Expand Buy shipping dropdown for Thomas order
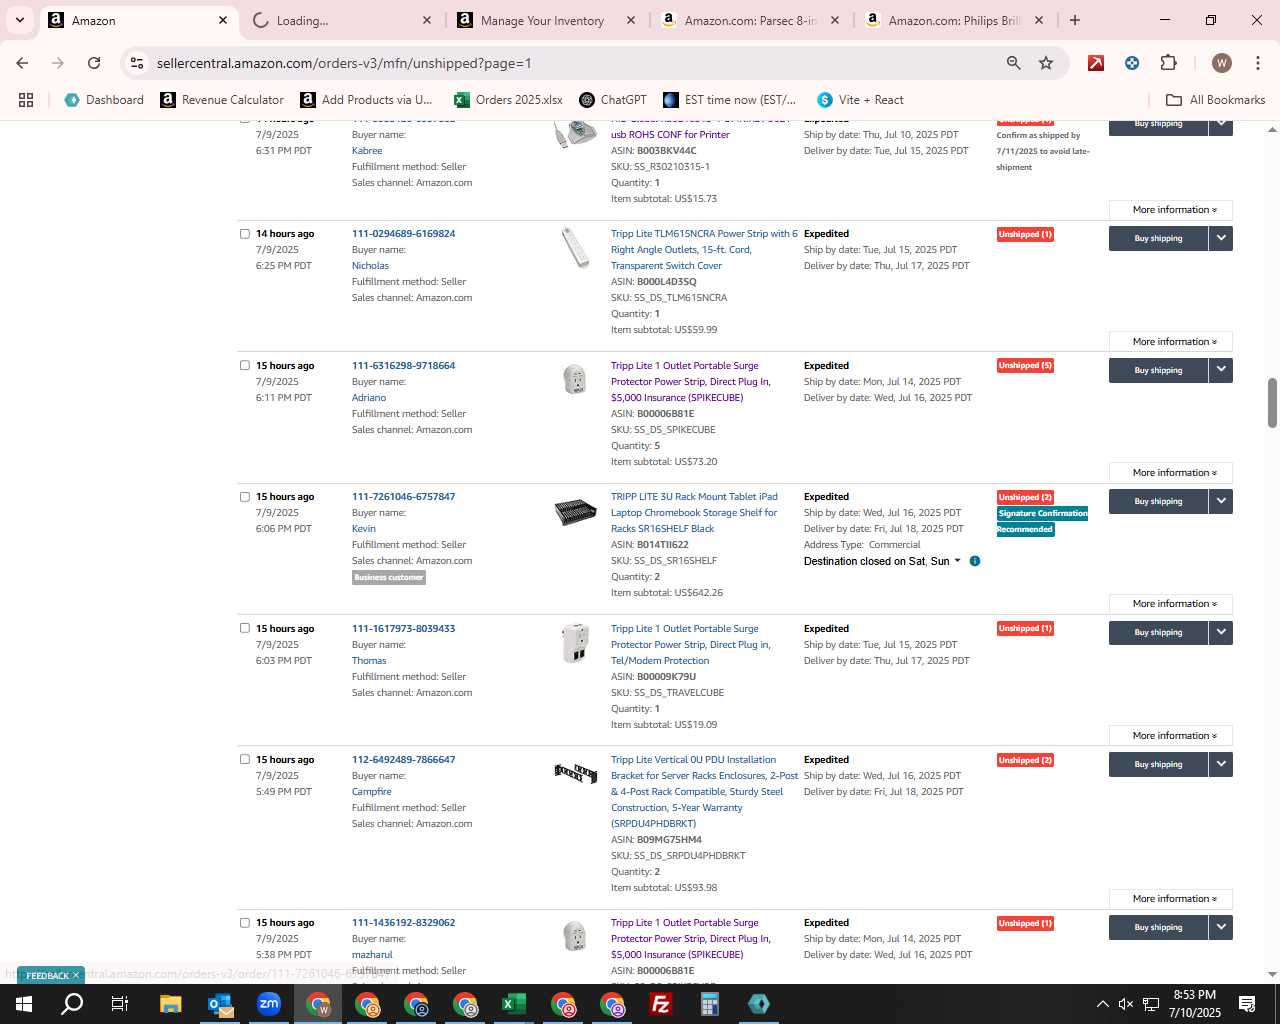Image resolution: width=1280 pixels, height=1024 pixels. pyautogui.click(x=1221, y=632)
